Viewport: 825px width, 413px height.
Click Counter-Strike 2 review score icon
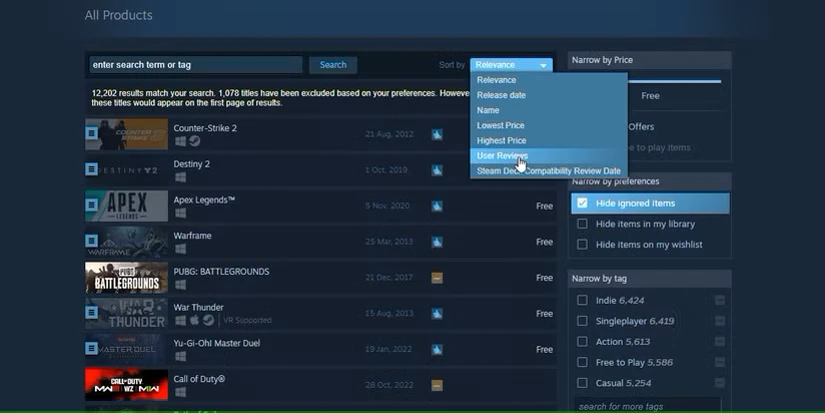(x=437, y=135)
